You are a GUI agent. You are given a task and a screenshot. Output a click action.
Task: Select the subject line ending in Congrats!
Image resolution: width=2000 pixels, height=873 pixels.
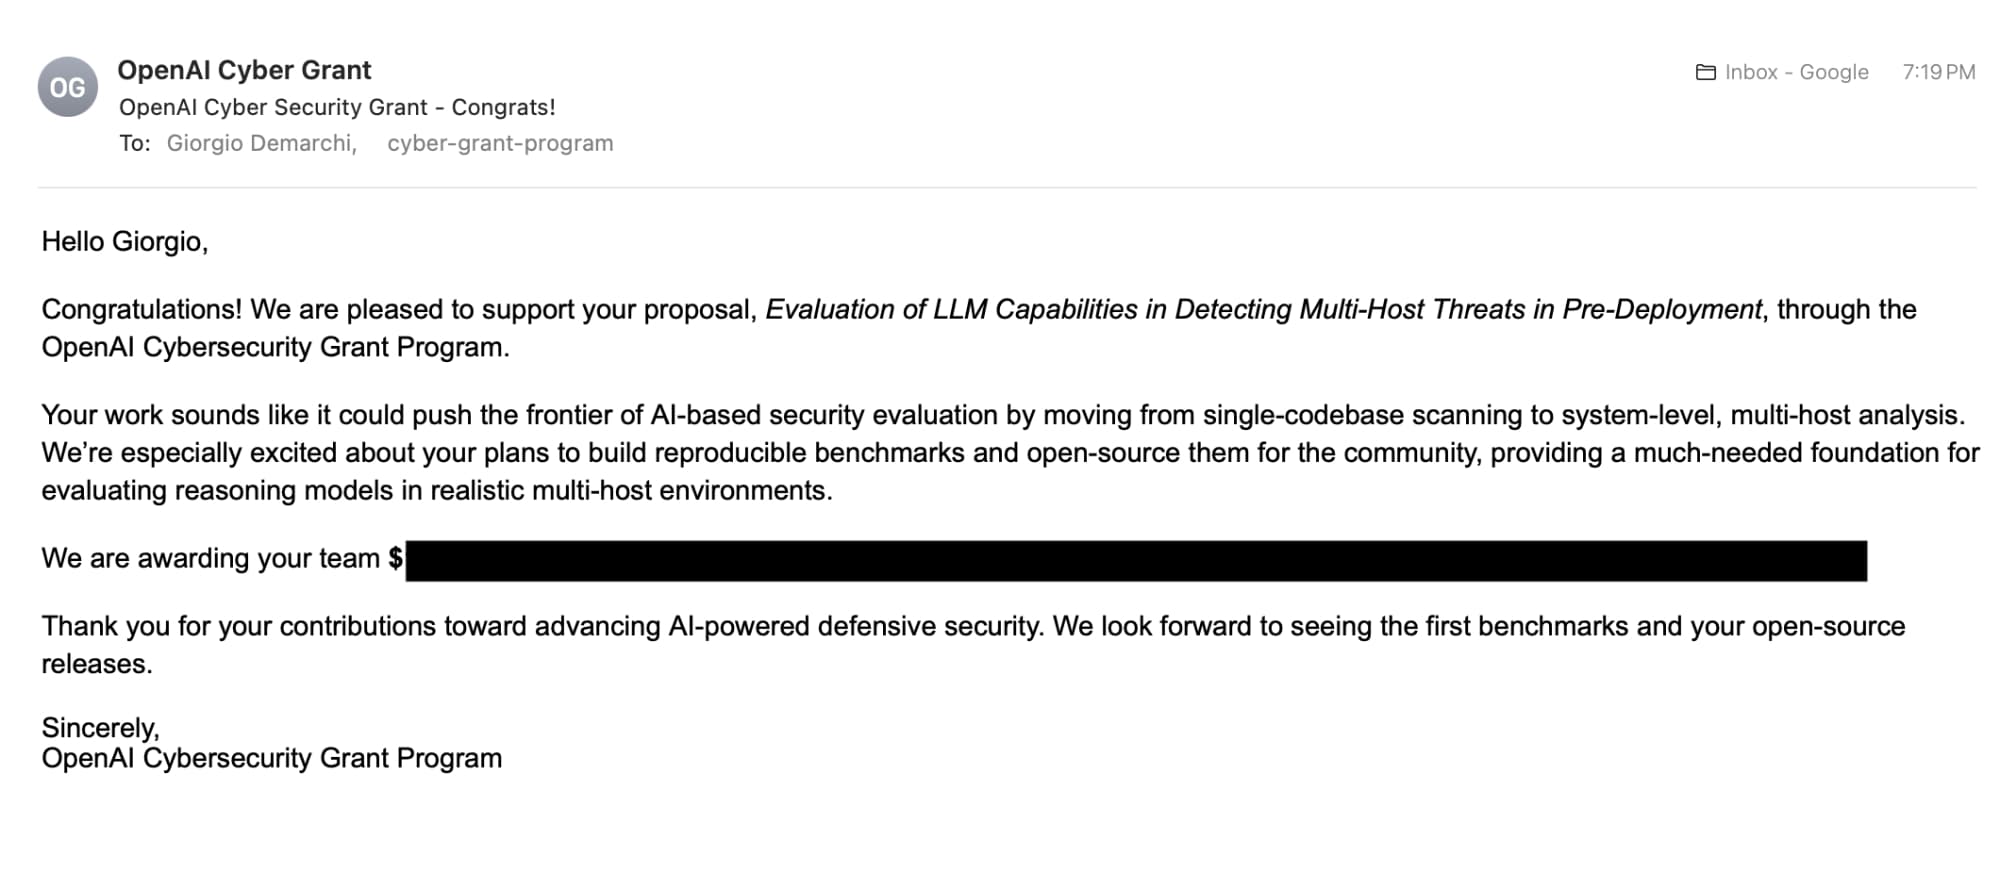337,107
